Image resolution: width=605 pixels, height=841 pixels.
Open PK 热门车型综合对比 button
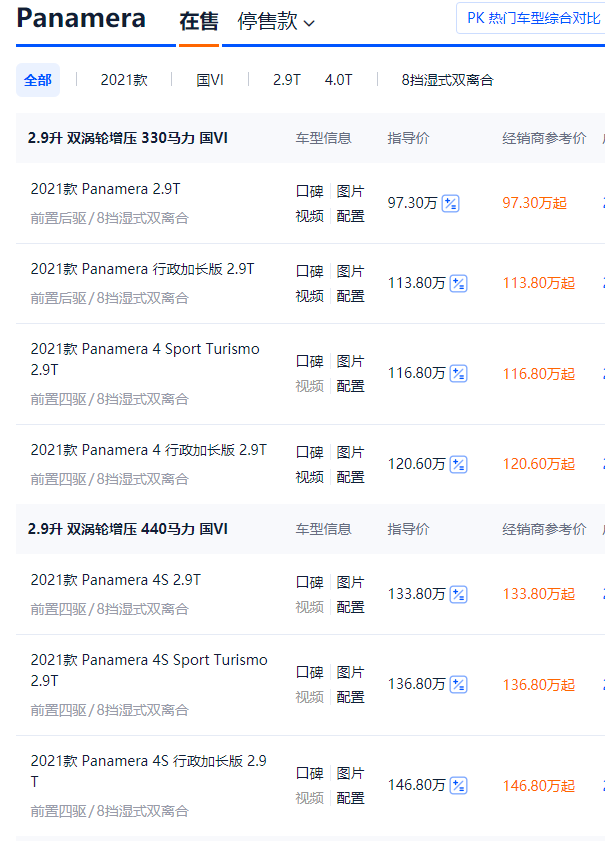point(532,18)
